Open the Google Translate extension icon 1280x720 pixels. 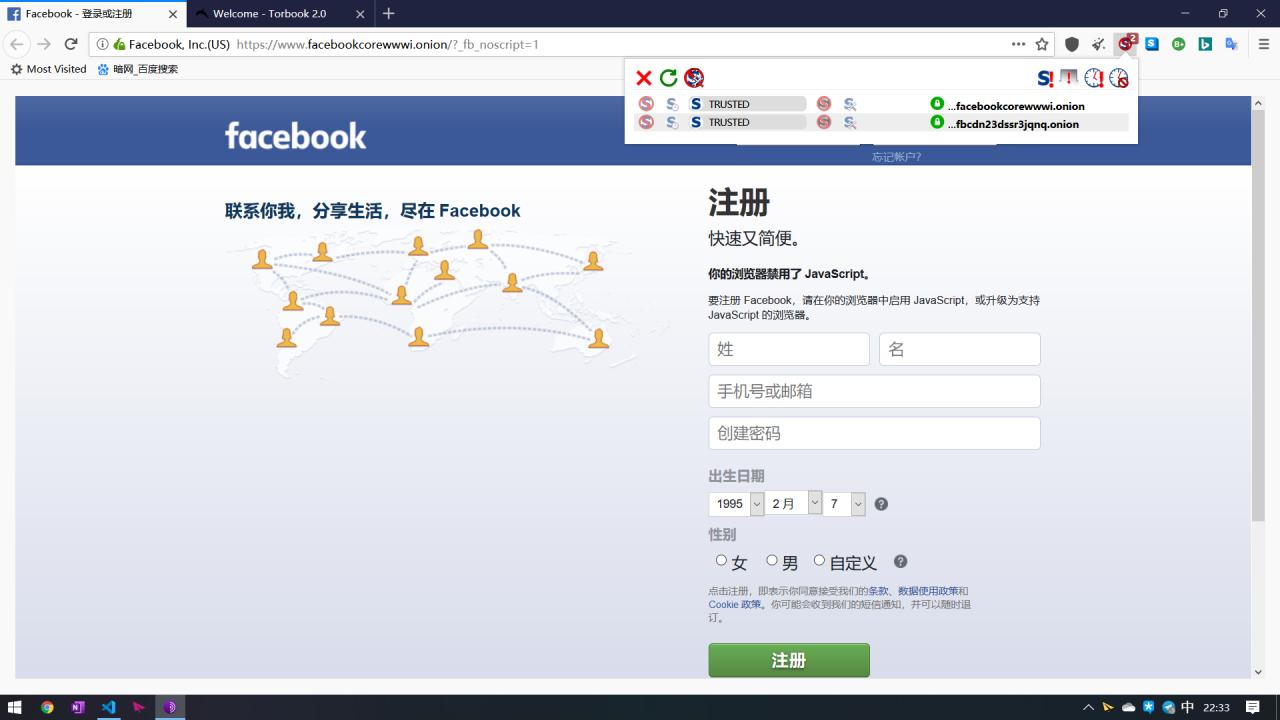[1232, 44]
